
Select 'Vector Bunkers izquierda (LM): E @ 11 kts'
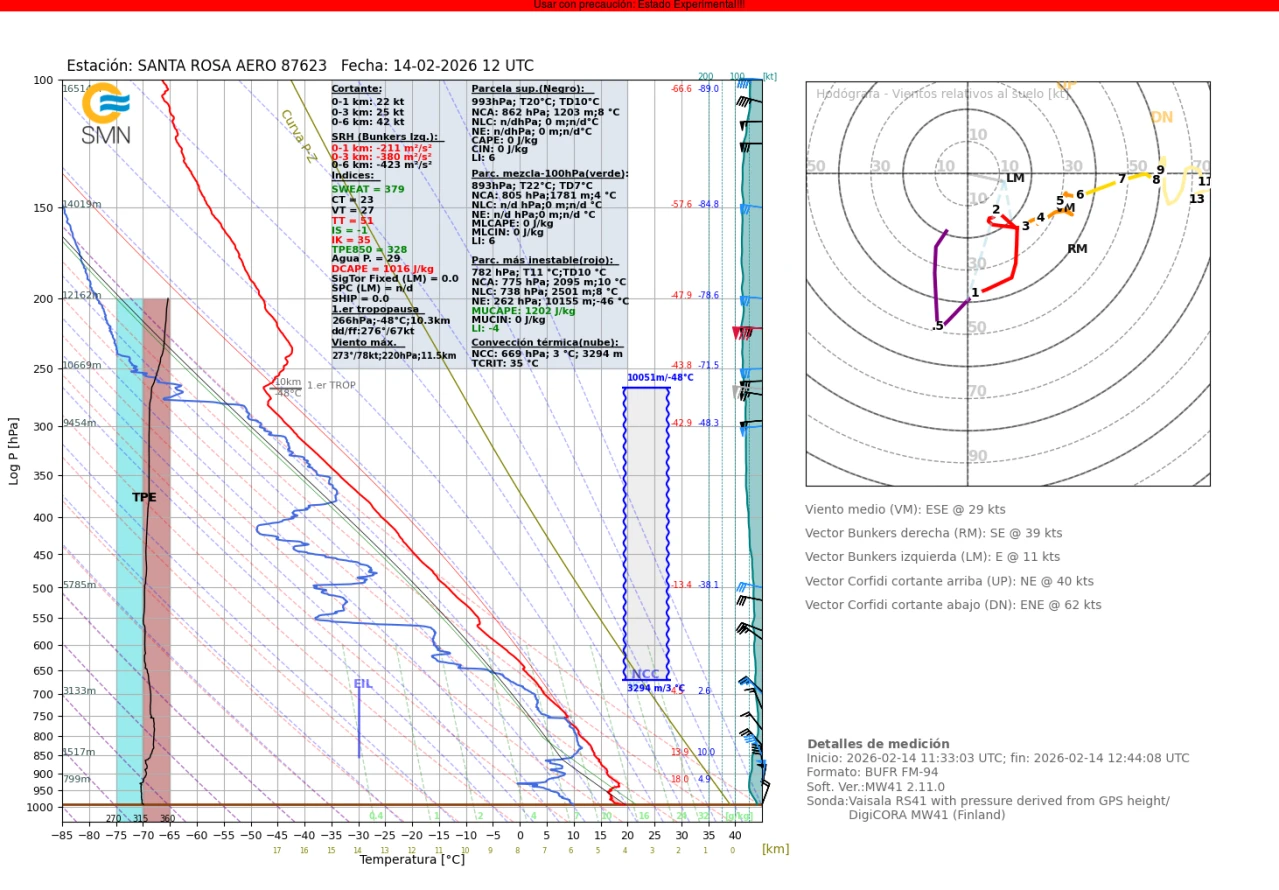tap(932, 557)
